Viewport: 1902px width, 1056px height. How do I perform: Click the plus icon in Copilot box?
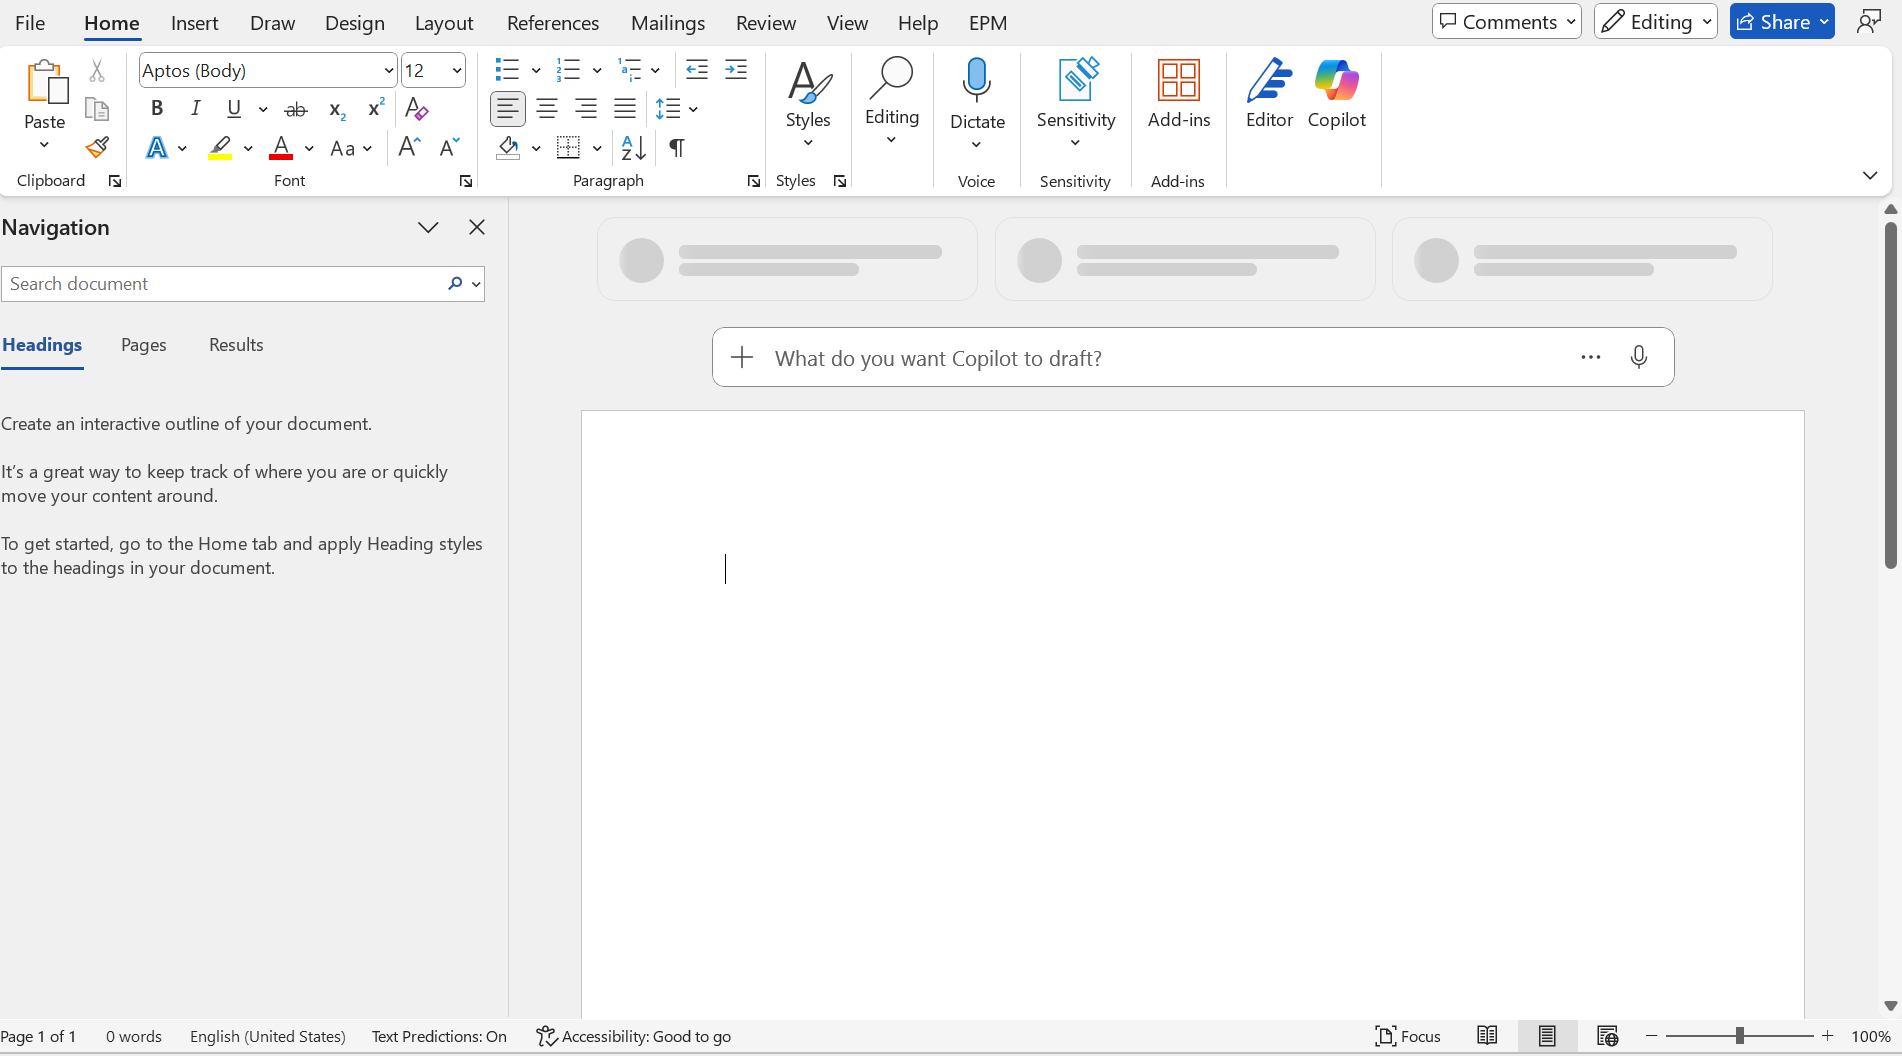742,357
